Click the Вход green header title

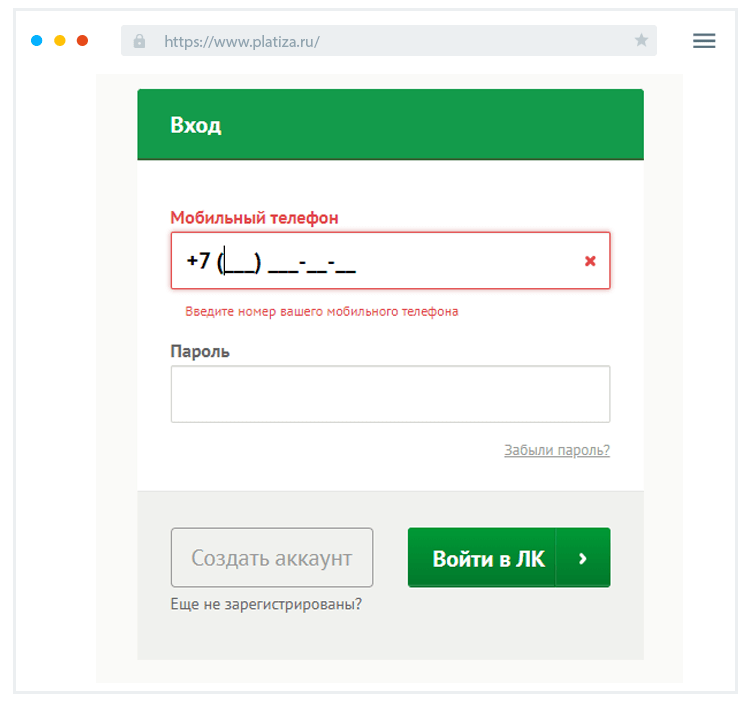[x=196, y=126]
